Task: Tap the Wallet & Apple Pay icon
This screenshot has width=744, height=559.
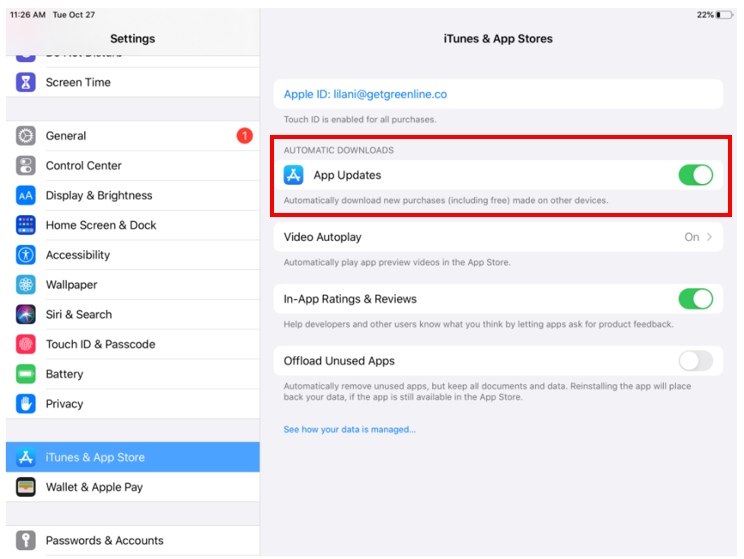Action: [x=26, y=487]
